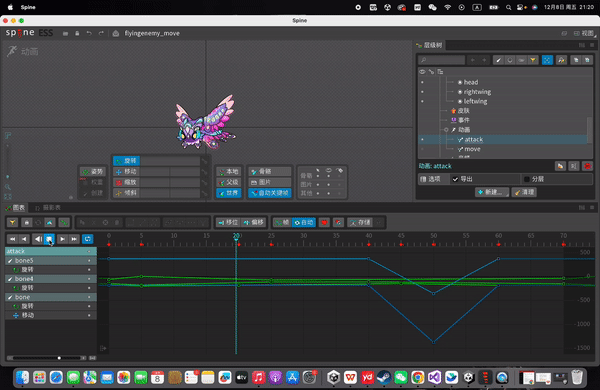The width and height of the screenshot is (600, 390).
Task: Open the 存储 (Store) curve dropdown
Action: pos(360,222)
